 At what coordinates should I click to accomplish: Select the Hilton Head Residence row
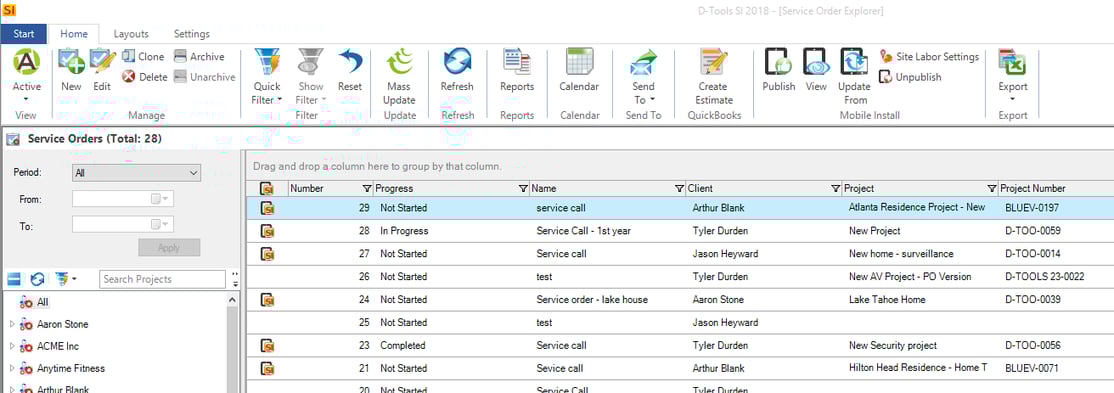(x=679, y=368)
